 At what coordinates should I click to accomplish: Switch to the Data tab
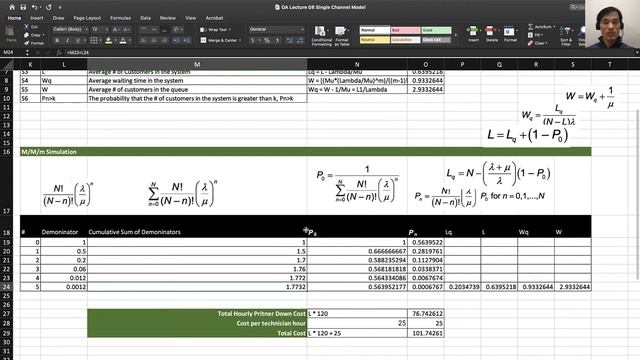(145, 18)
